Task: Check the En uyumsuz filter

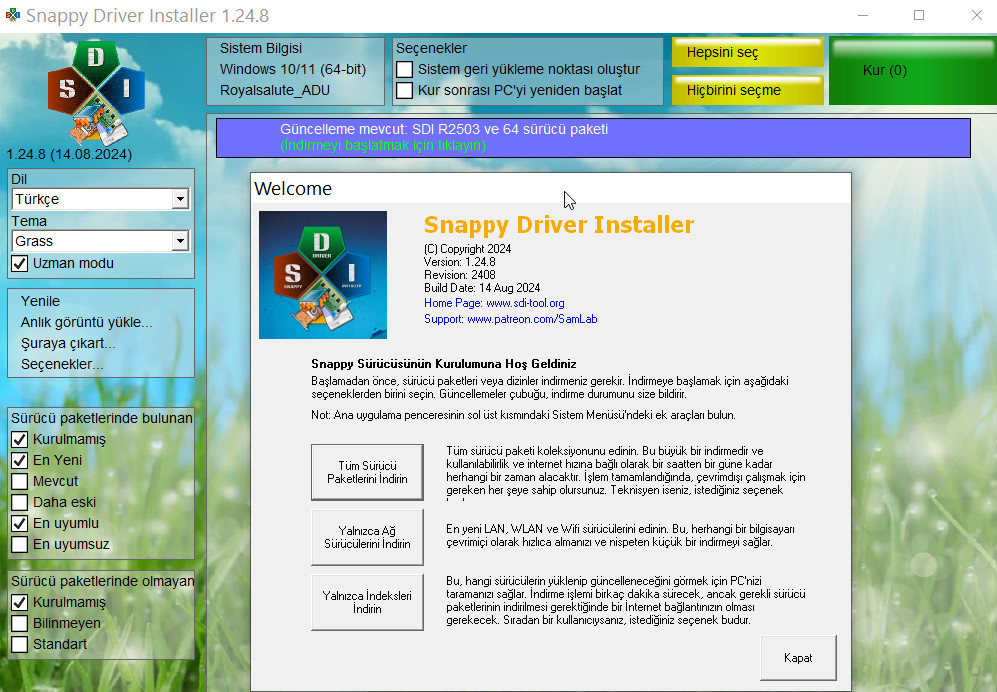Action: point(20,544)
